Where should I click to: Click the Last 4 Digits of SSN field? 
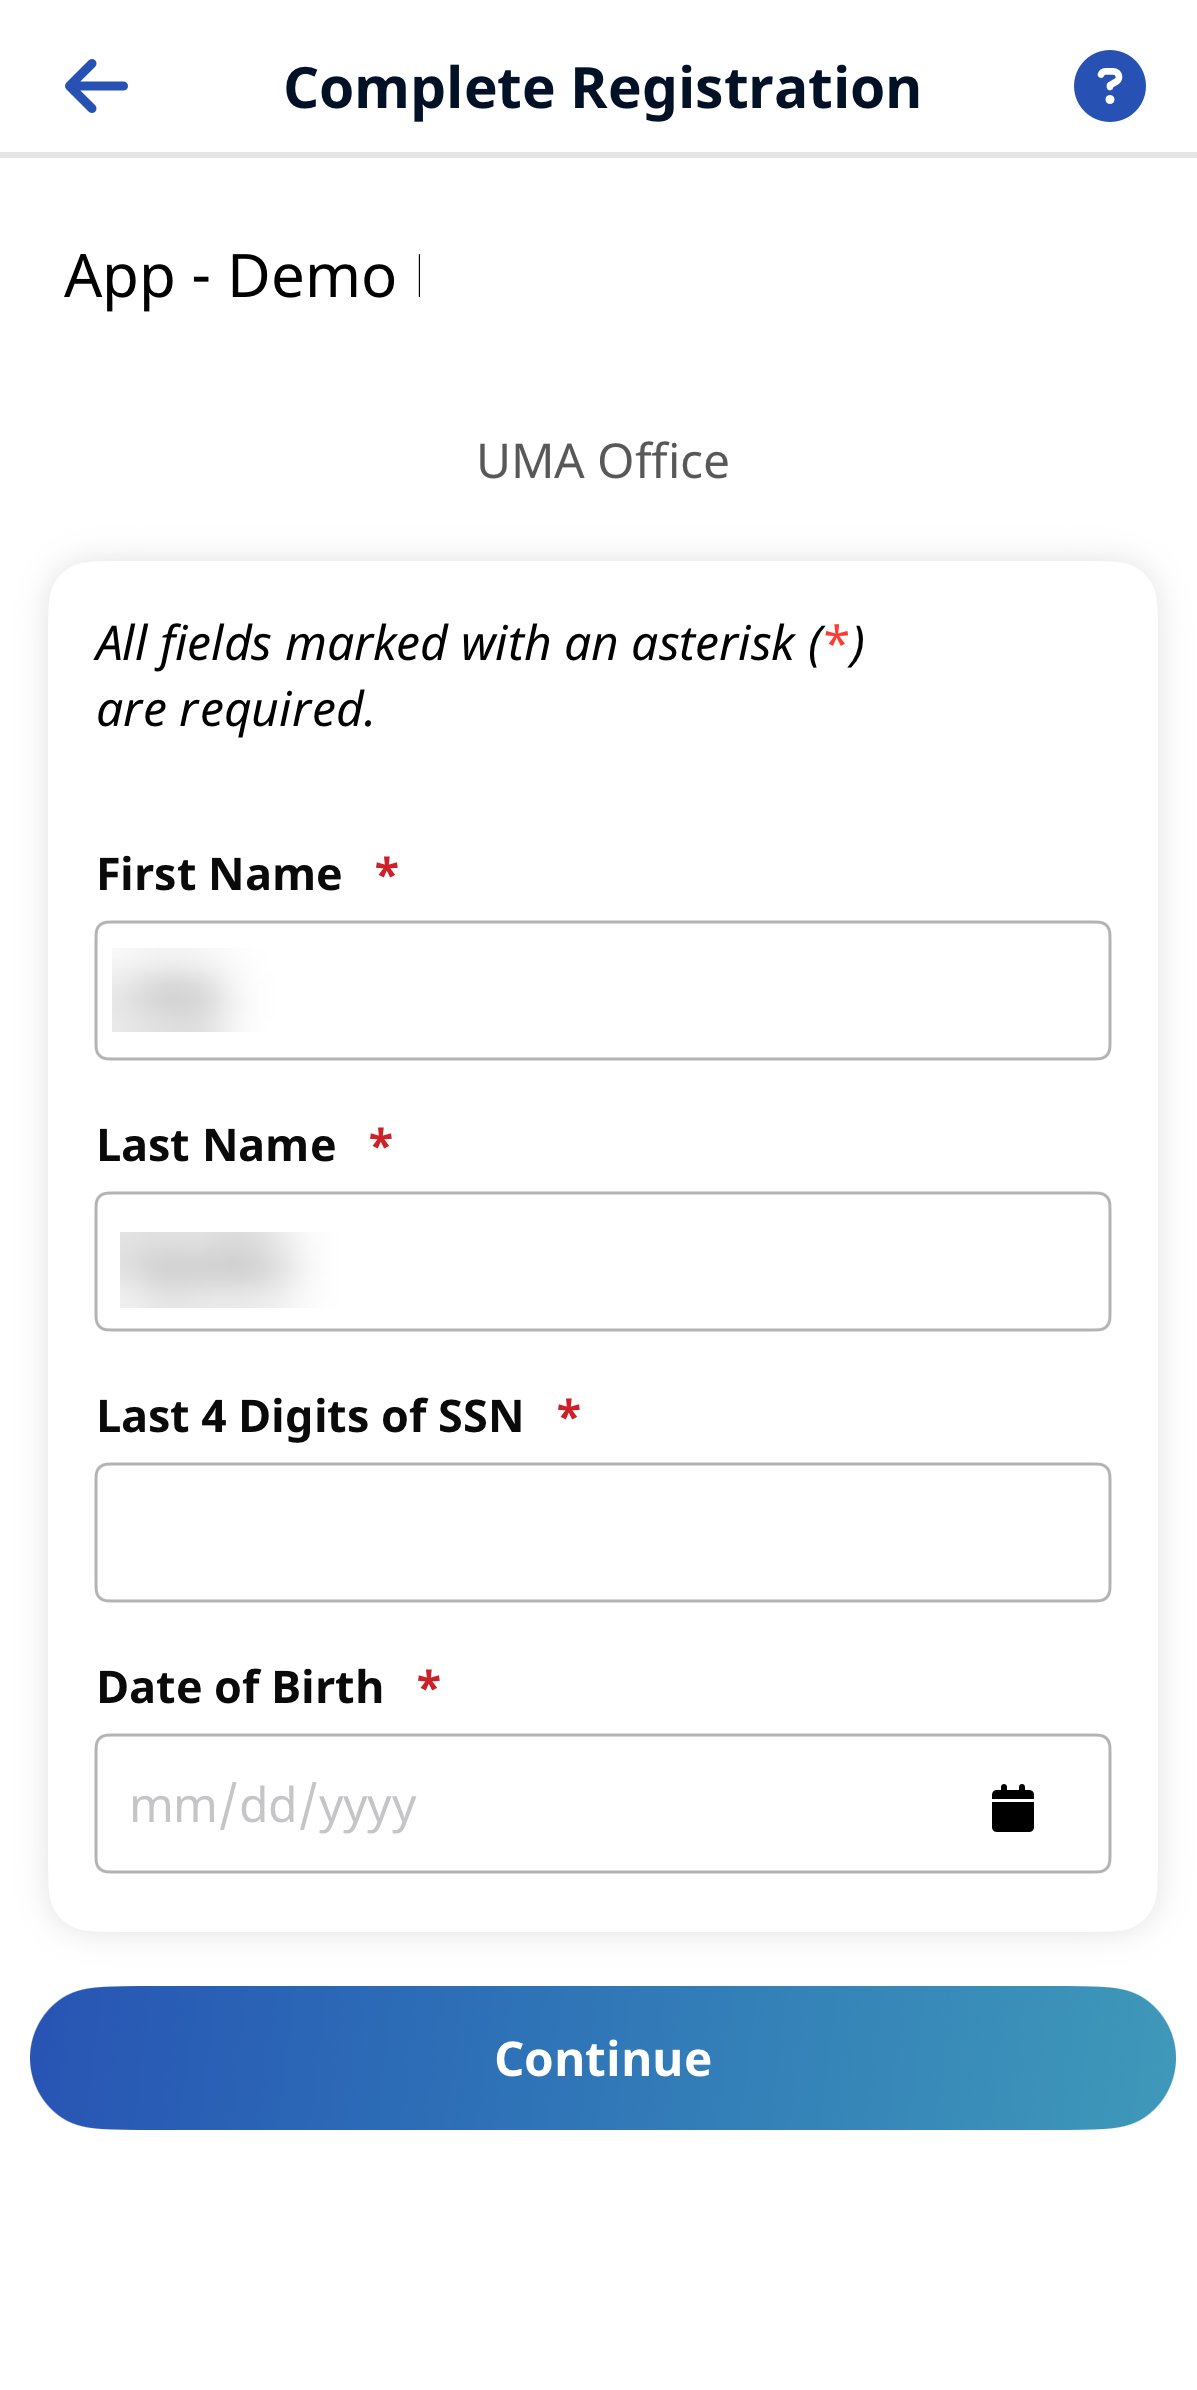(x=602, y=1532)
